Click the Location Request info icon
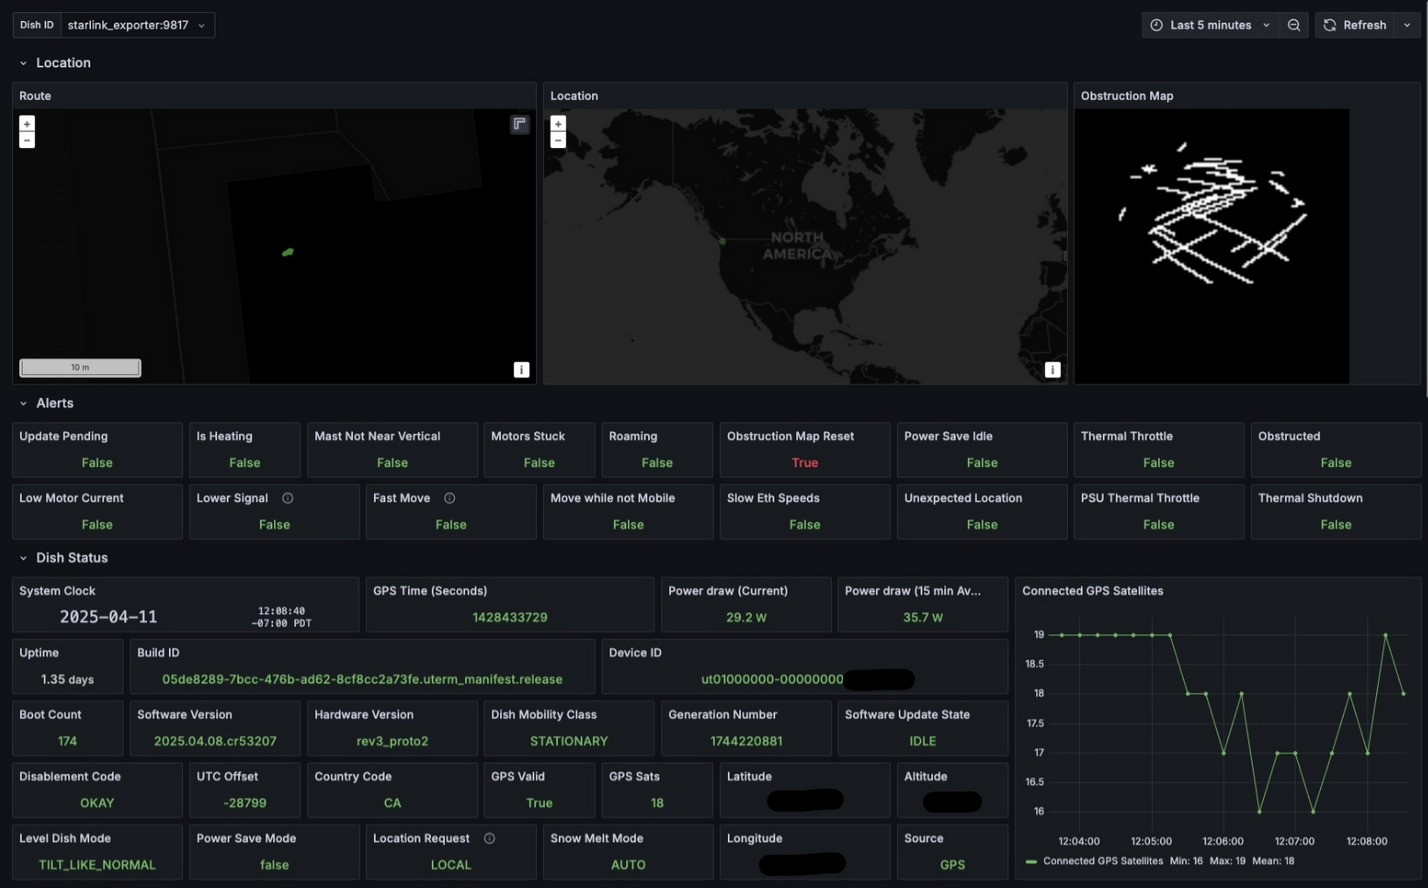 coord(490,838)
